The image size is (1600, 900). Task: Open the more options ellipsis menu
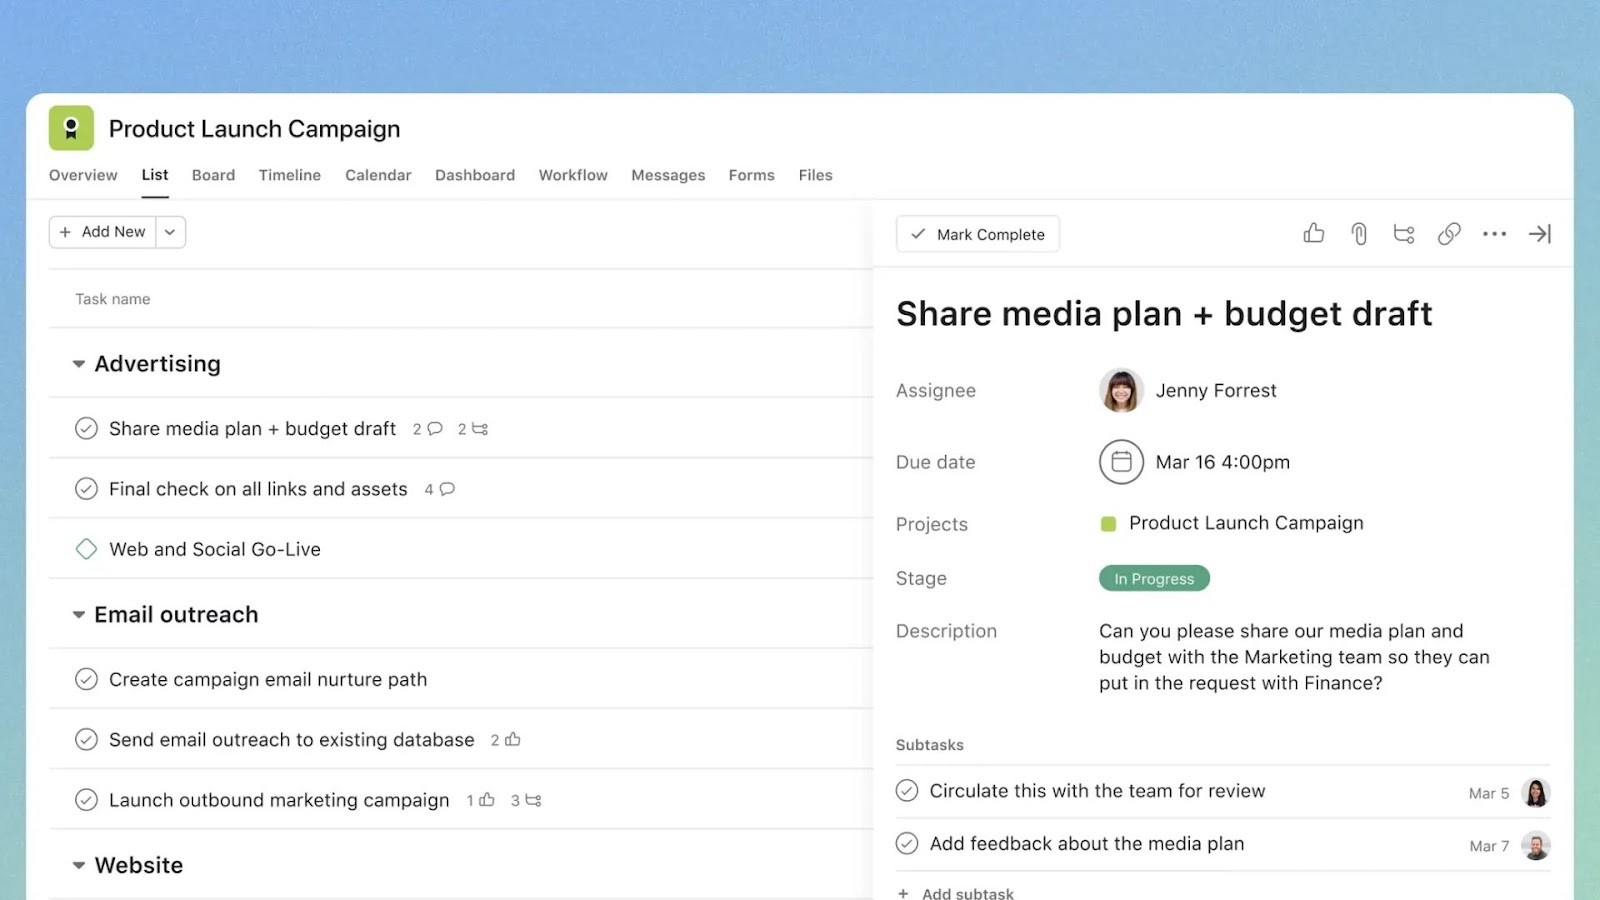pyautogui.click(x=1494, y=233)
